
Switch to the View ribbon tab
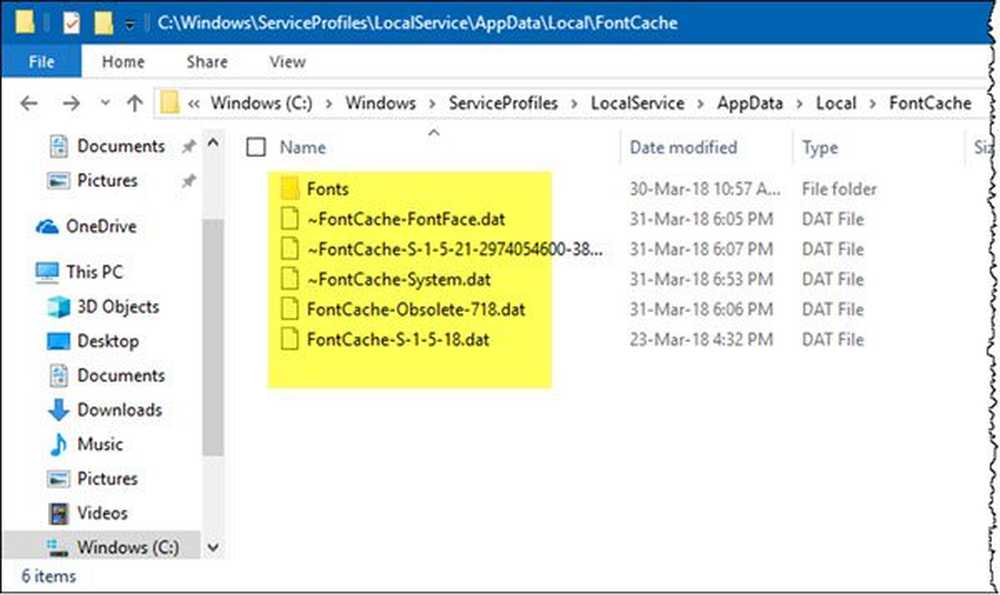pos(287,62)
